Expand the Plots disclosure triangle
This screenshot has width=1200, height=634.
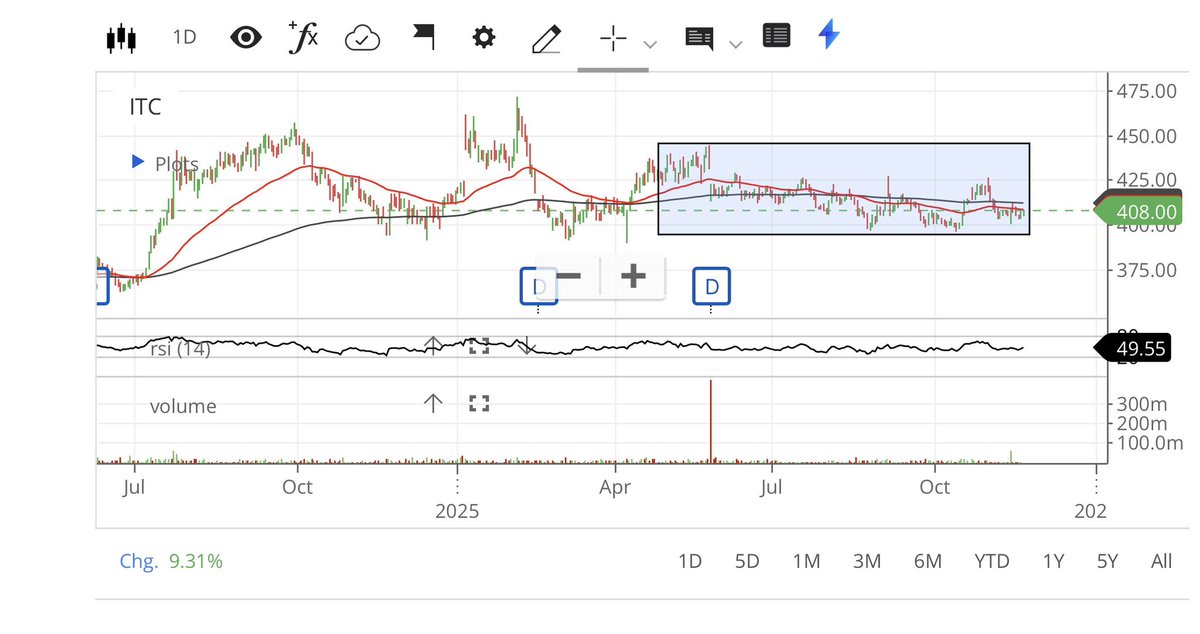click(x=138, y=162)
